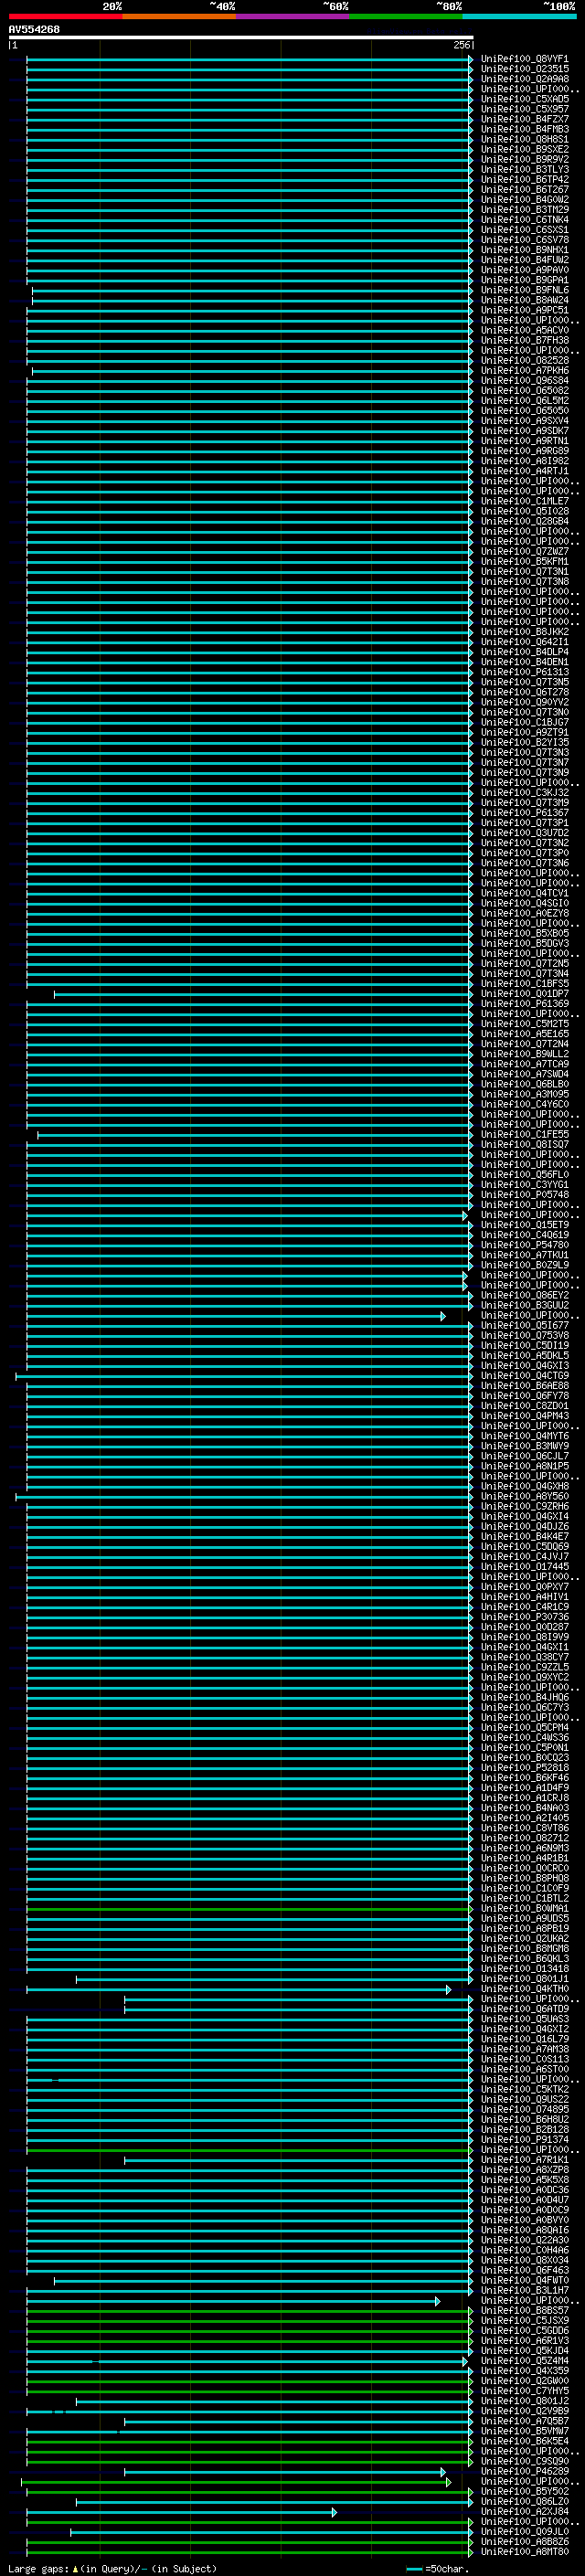Open the last hit UniRef100_A8MT80

[x=524, y=2552]
